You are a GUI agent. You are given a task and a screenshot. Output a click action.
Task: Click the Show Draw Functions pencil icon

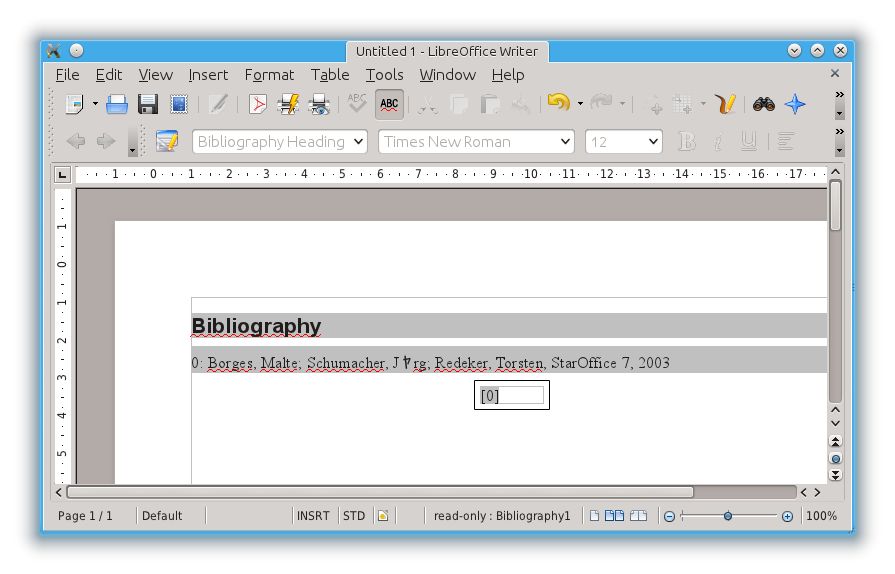[727, 104]
